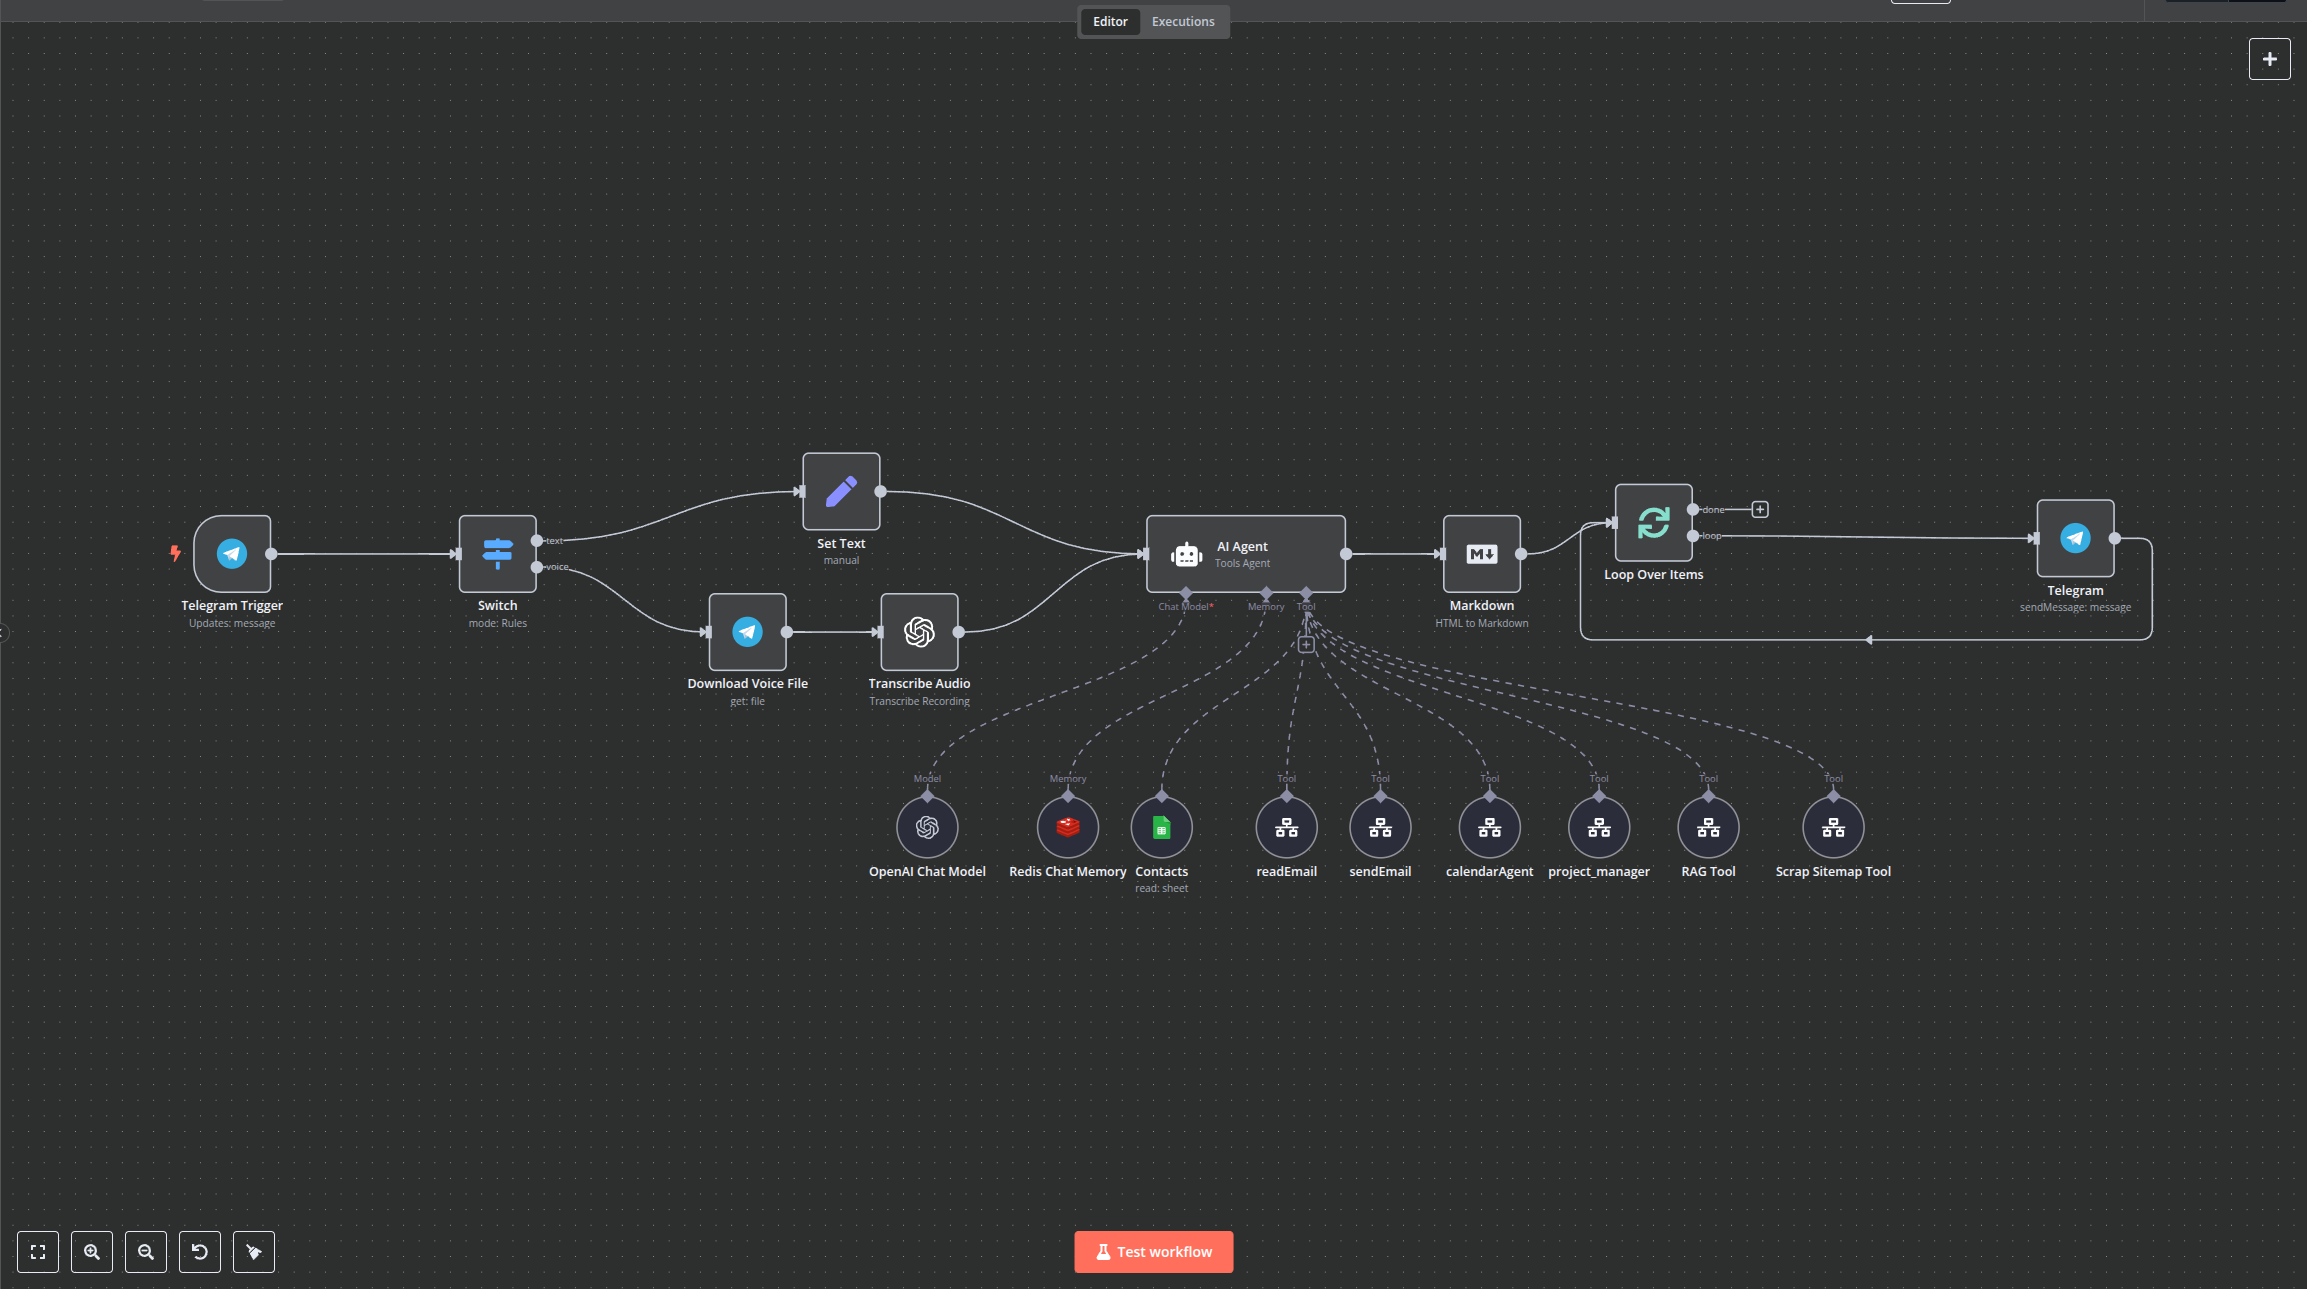Select the AI Agent node
This screenshot has height=1289, width=2307.
click(x=1245, y=554)
